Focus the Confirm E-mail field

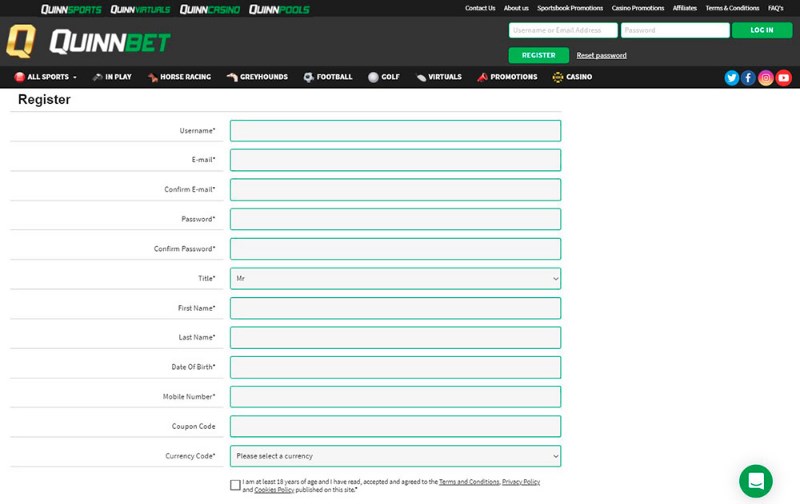tap(395, 190)
